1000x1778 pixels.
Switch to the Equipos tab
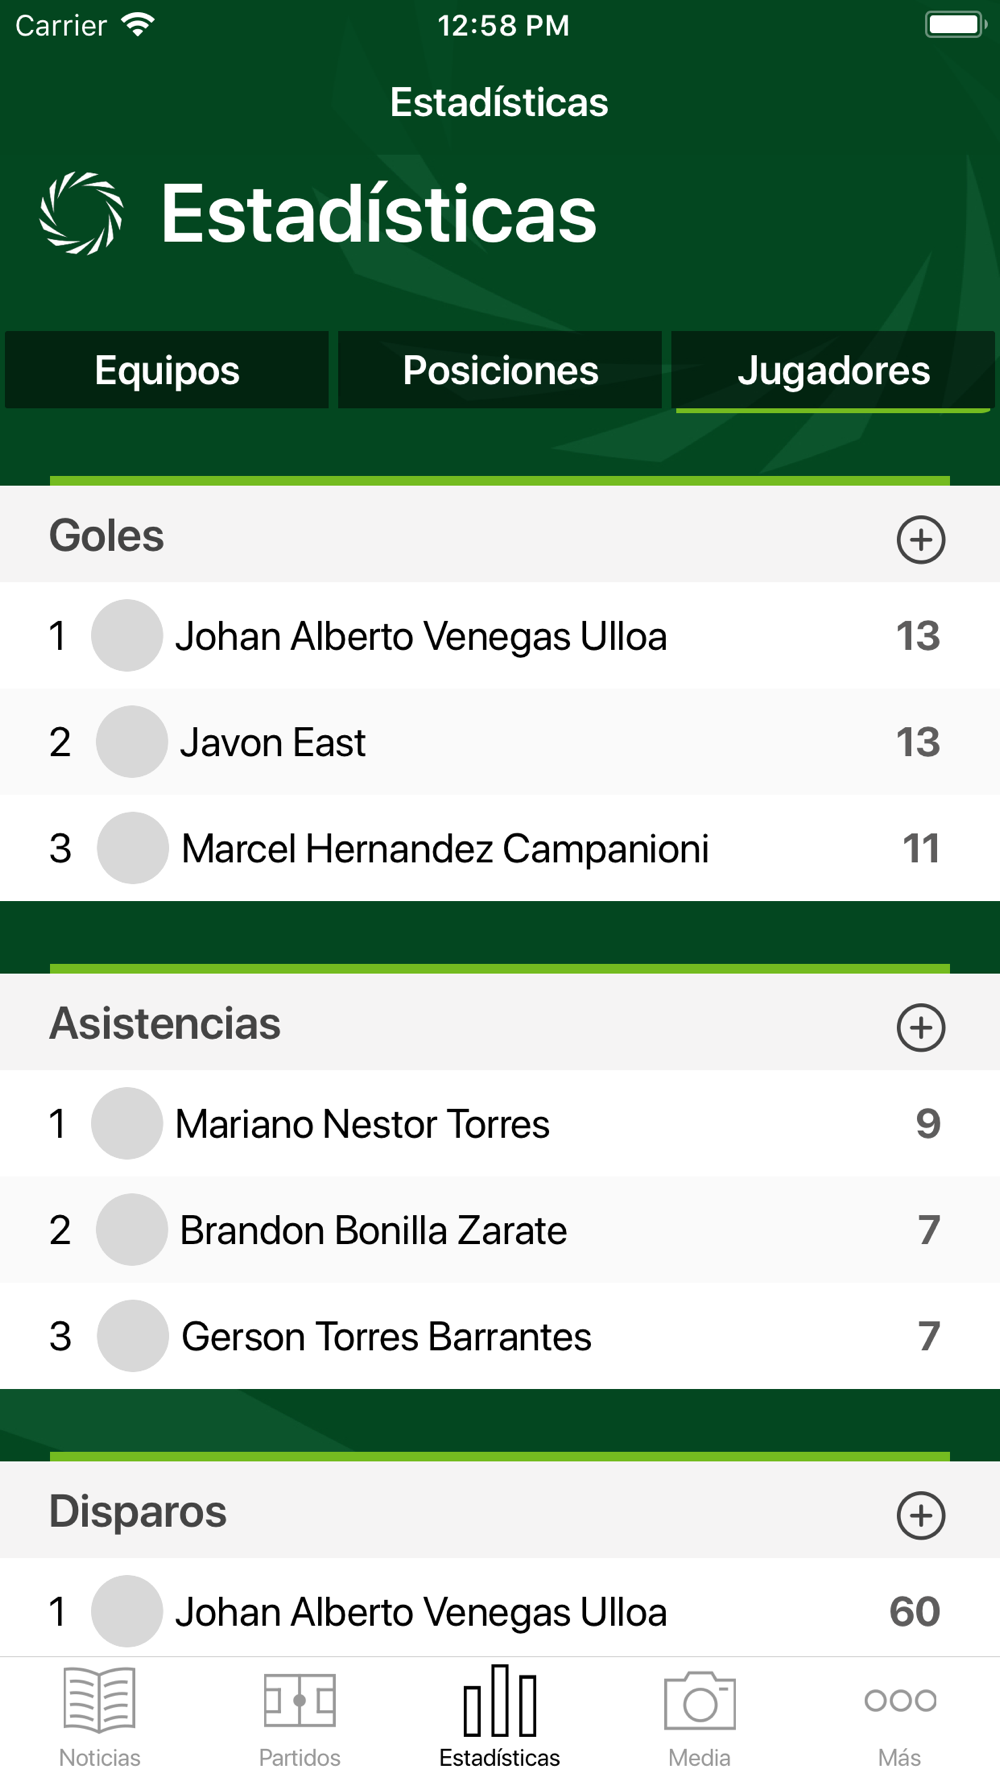(167, 370)
